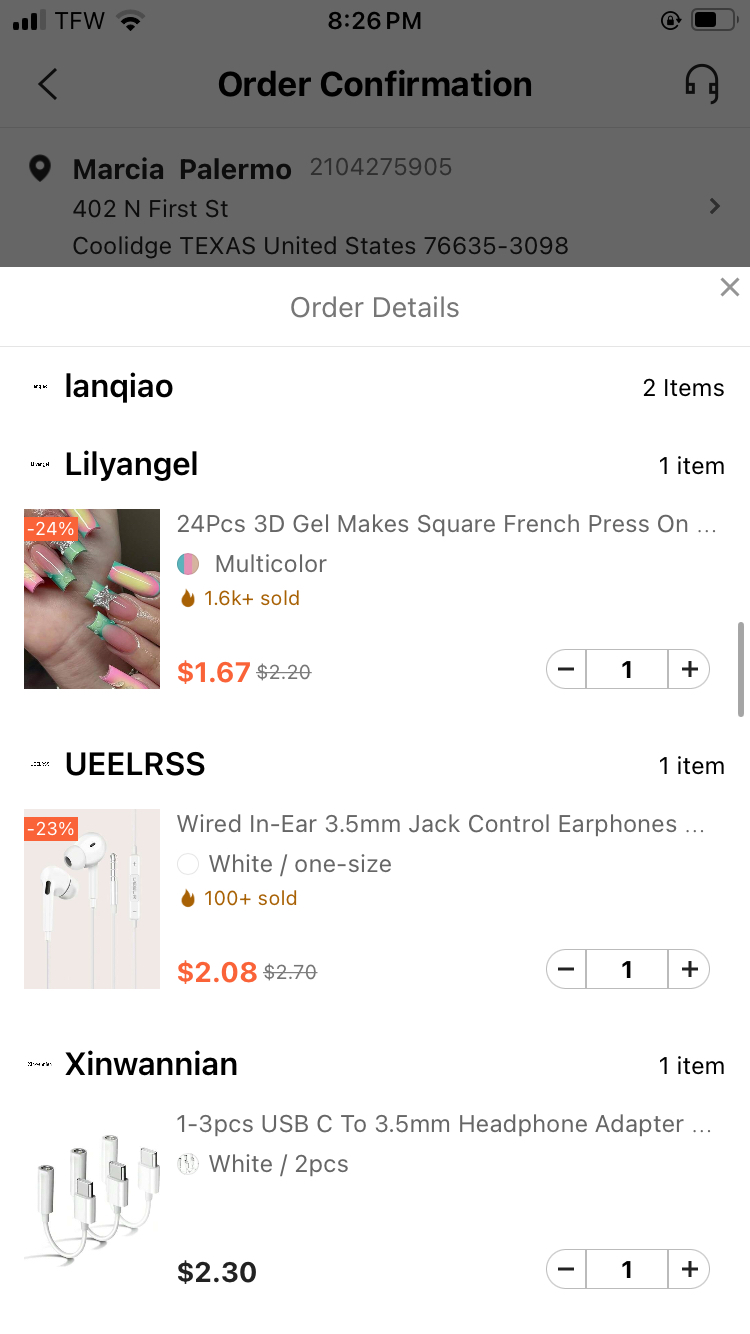Open customer support headset icon

pos(701,84)
